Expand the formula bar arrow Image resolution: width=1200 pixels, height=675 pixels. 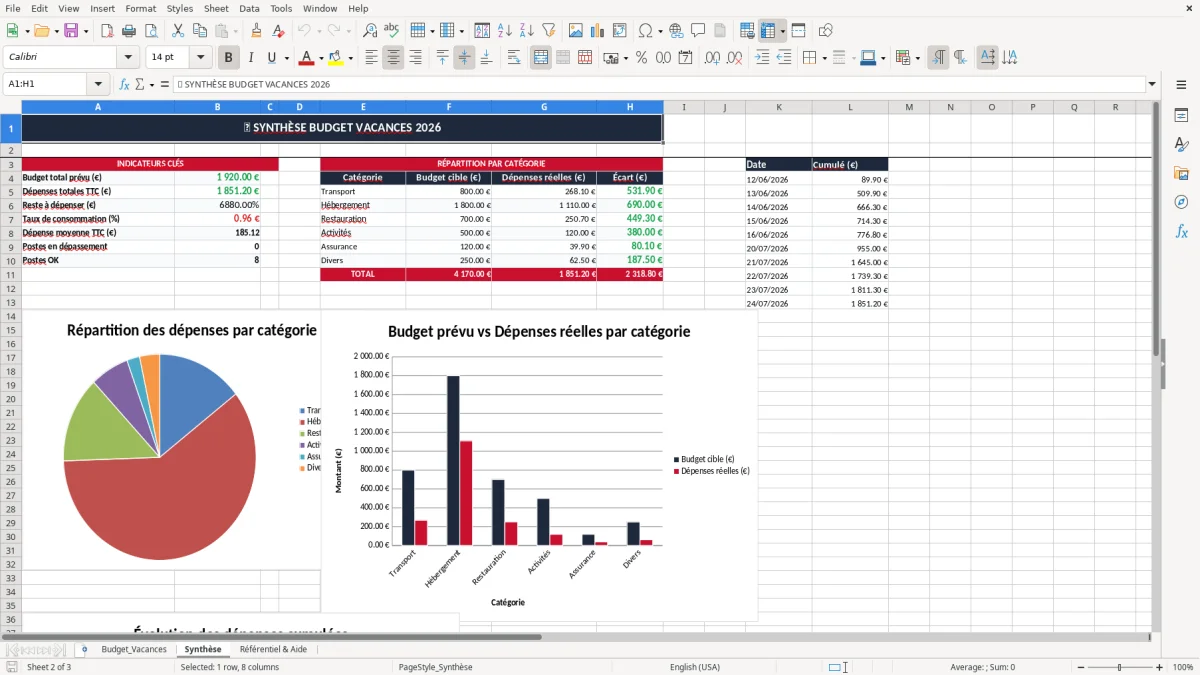1152,84
